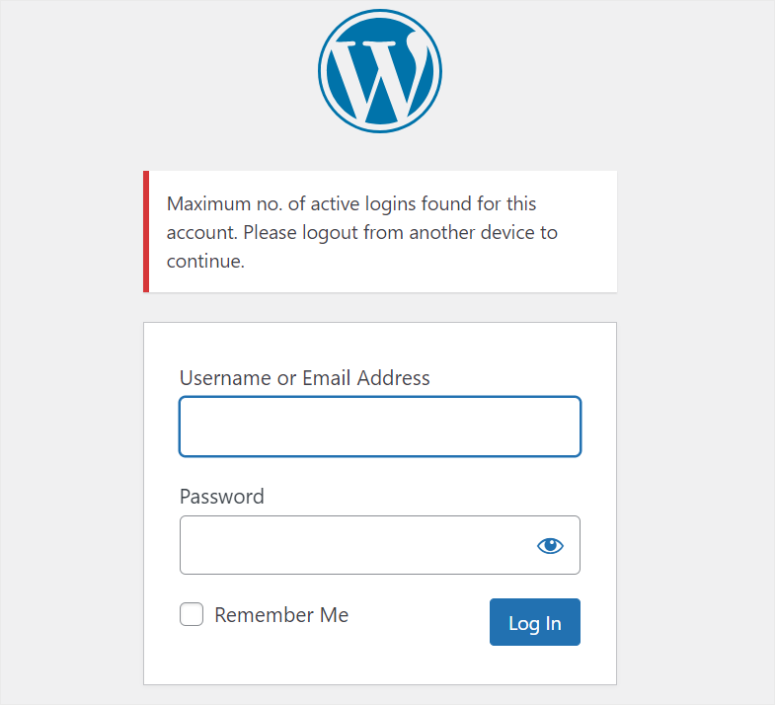Click the WordPress logo
The width and height of the screenshot is (775, 705).
(x=380, y=71)
